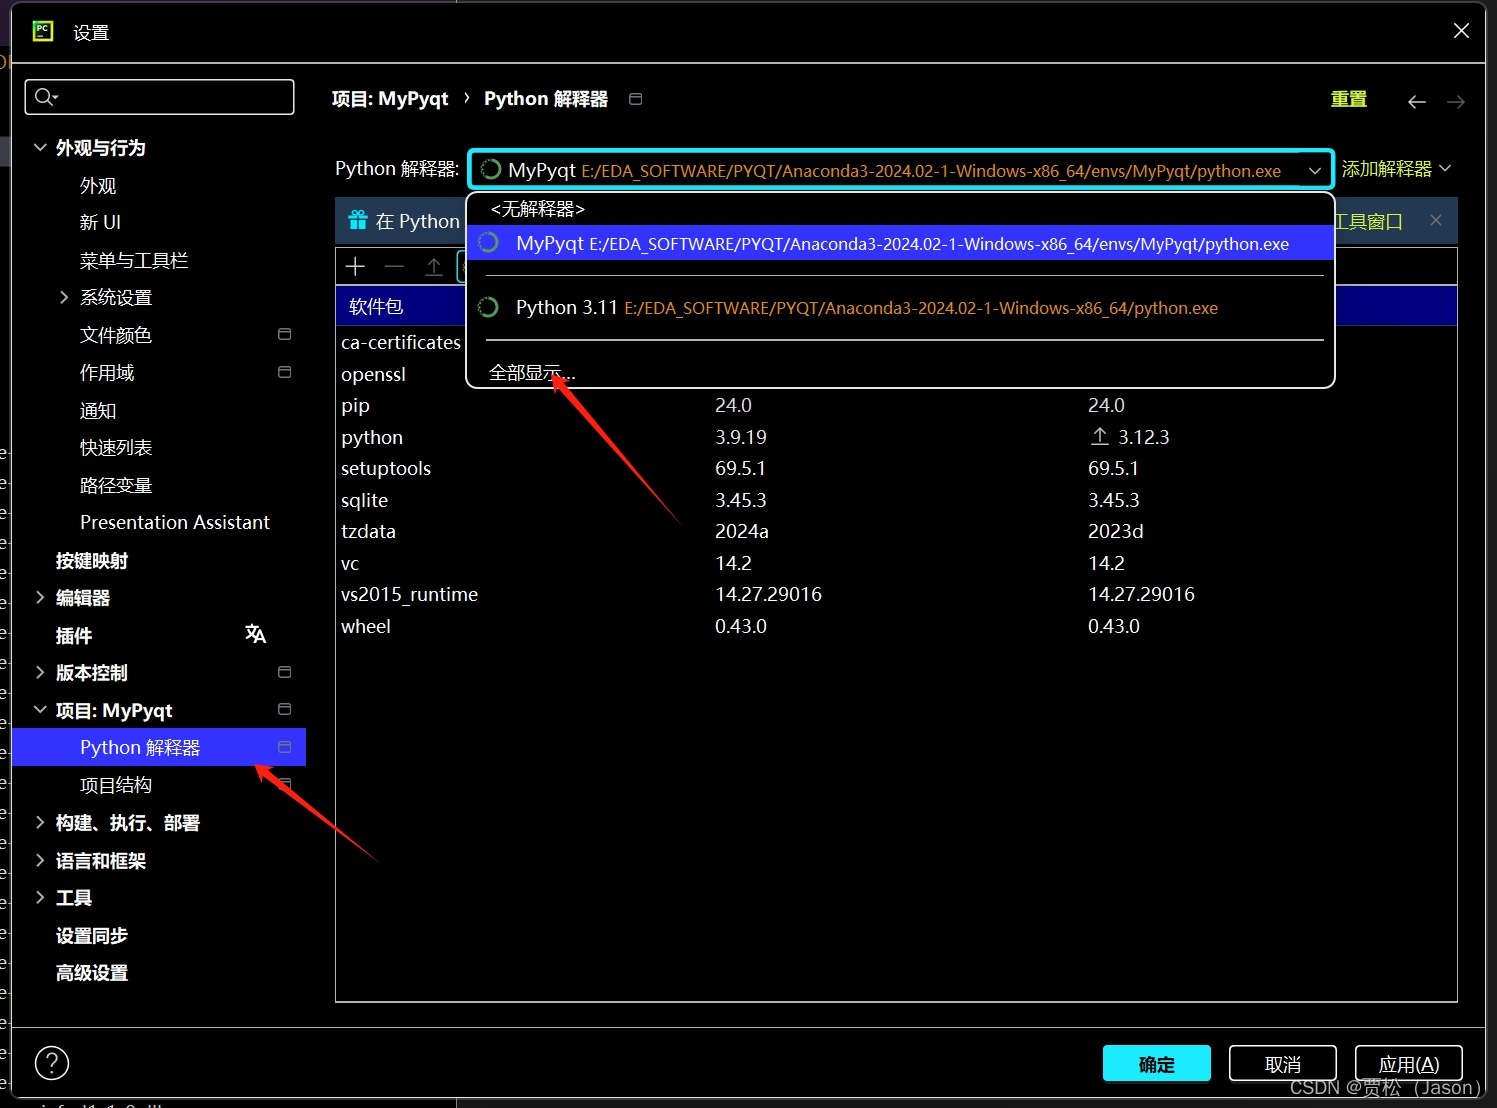Click the translate icon next to 插件

point(255,634)
